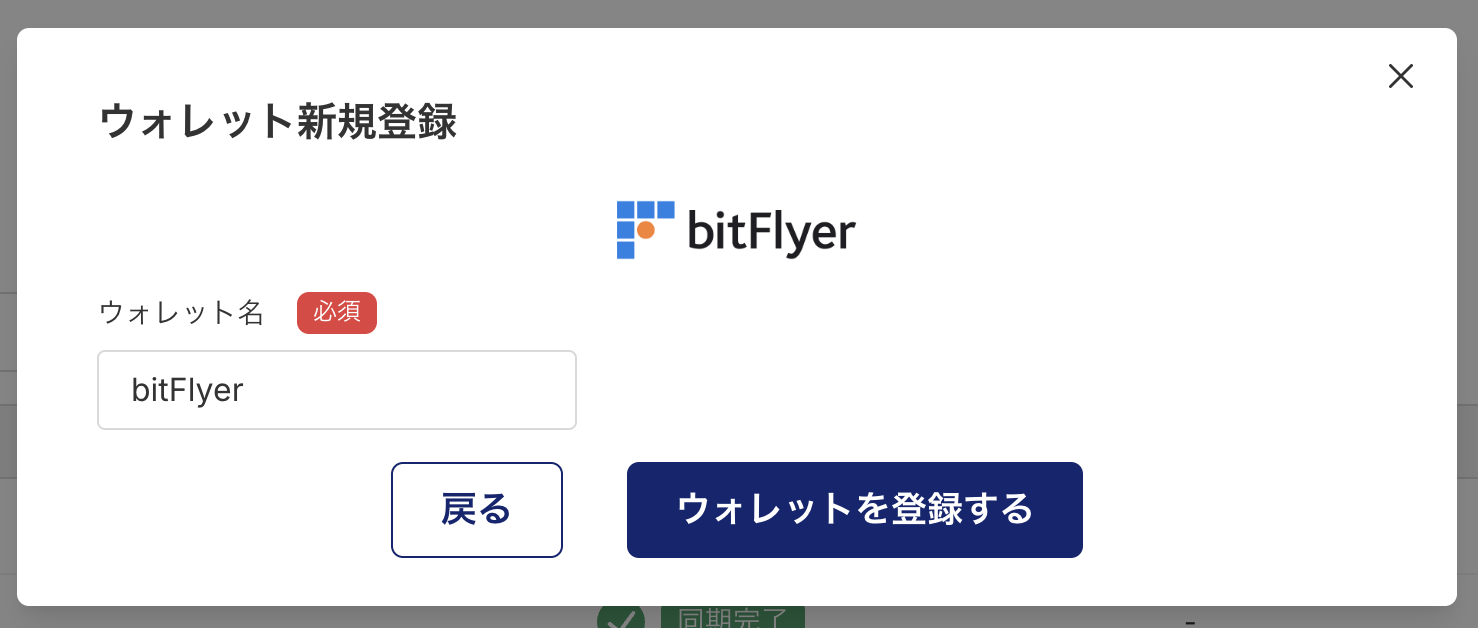Focus the ウォレット名 input field
This screenshot has width=1478, height=628.
click(x=337, y=390)
